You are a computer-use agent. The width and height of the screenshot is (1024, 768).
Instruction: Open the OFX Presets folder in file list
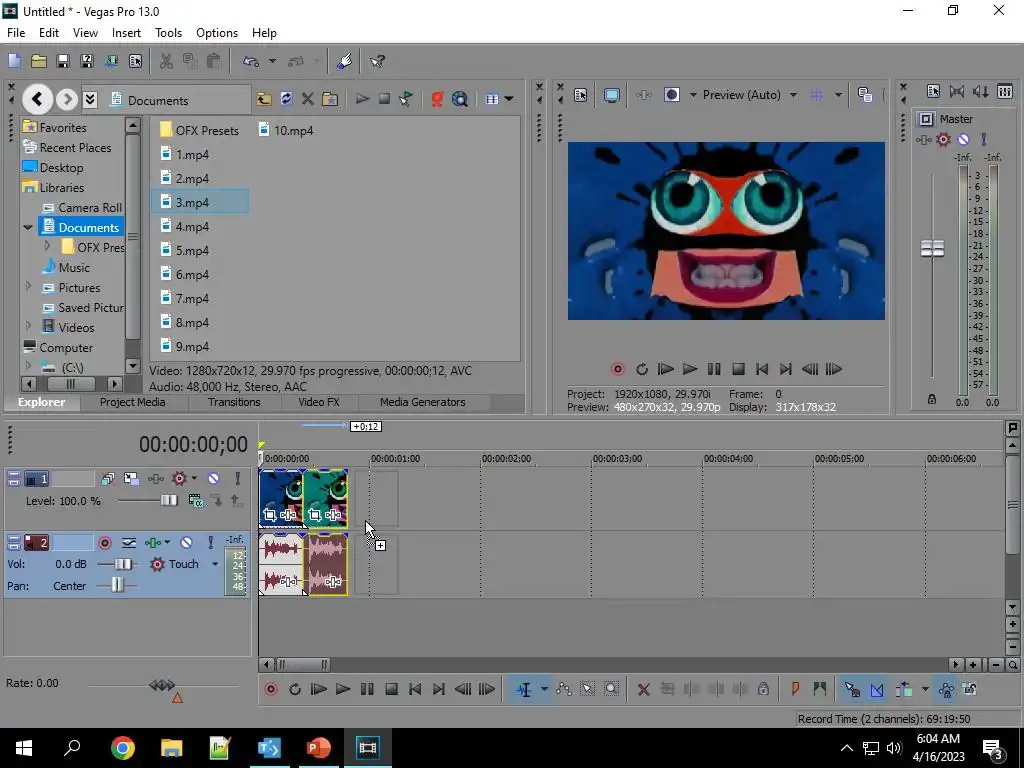tap(199, 130)
